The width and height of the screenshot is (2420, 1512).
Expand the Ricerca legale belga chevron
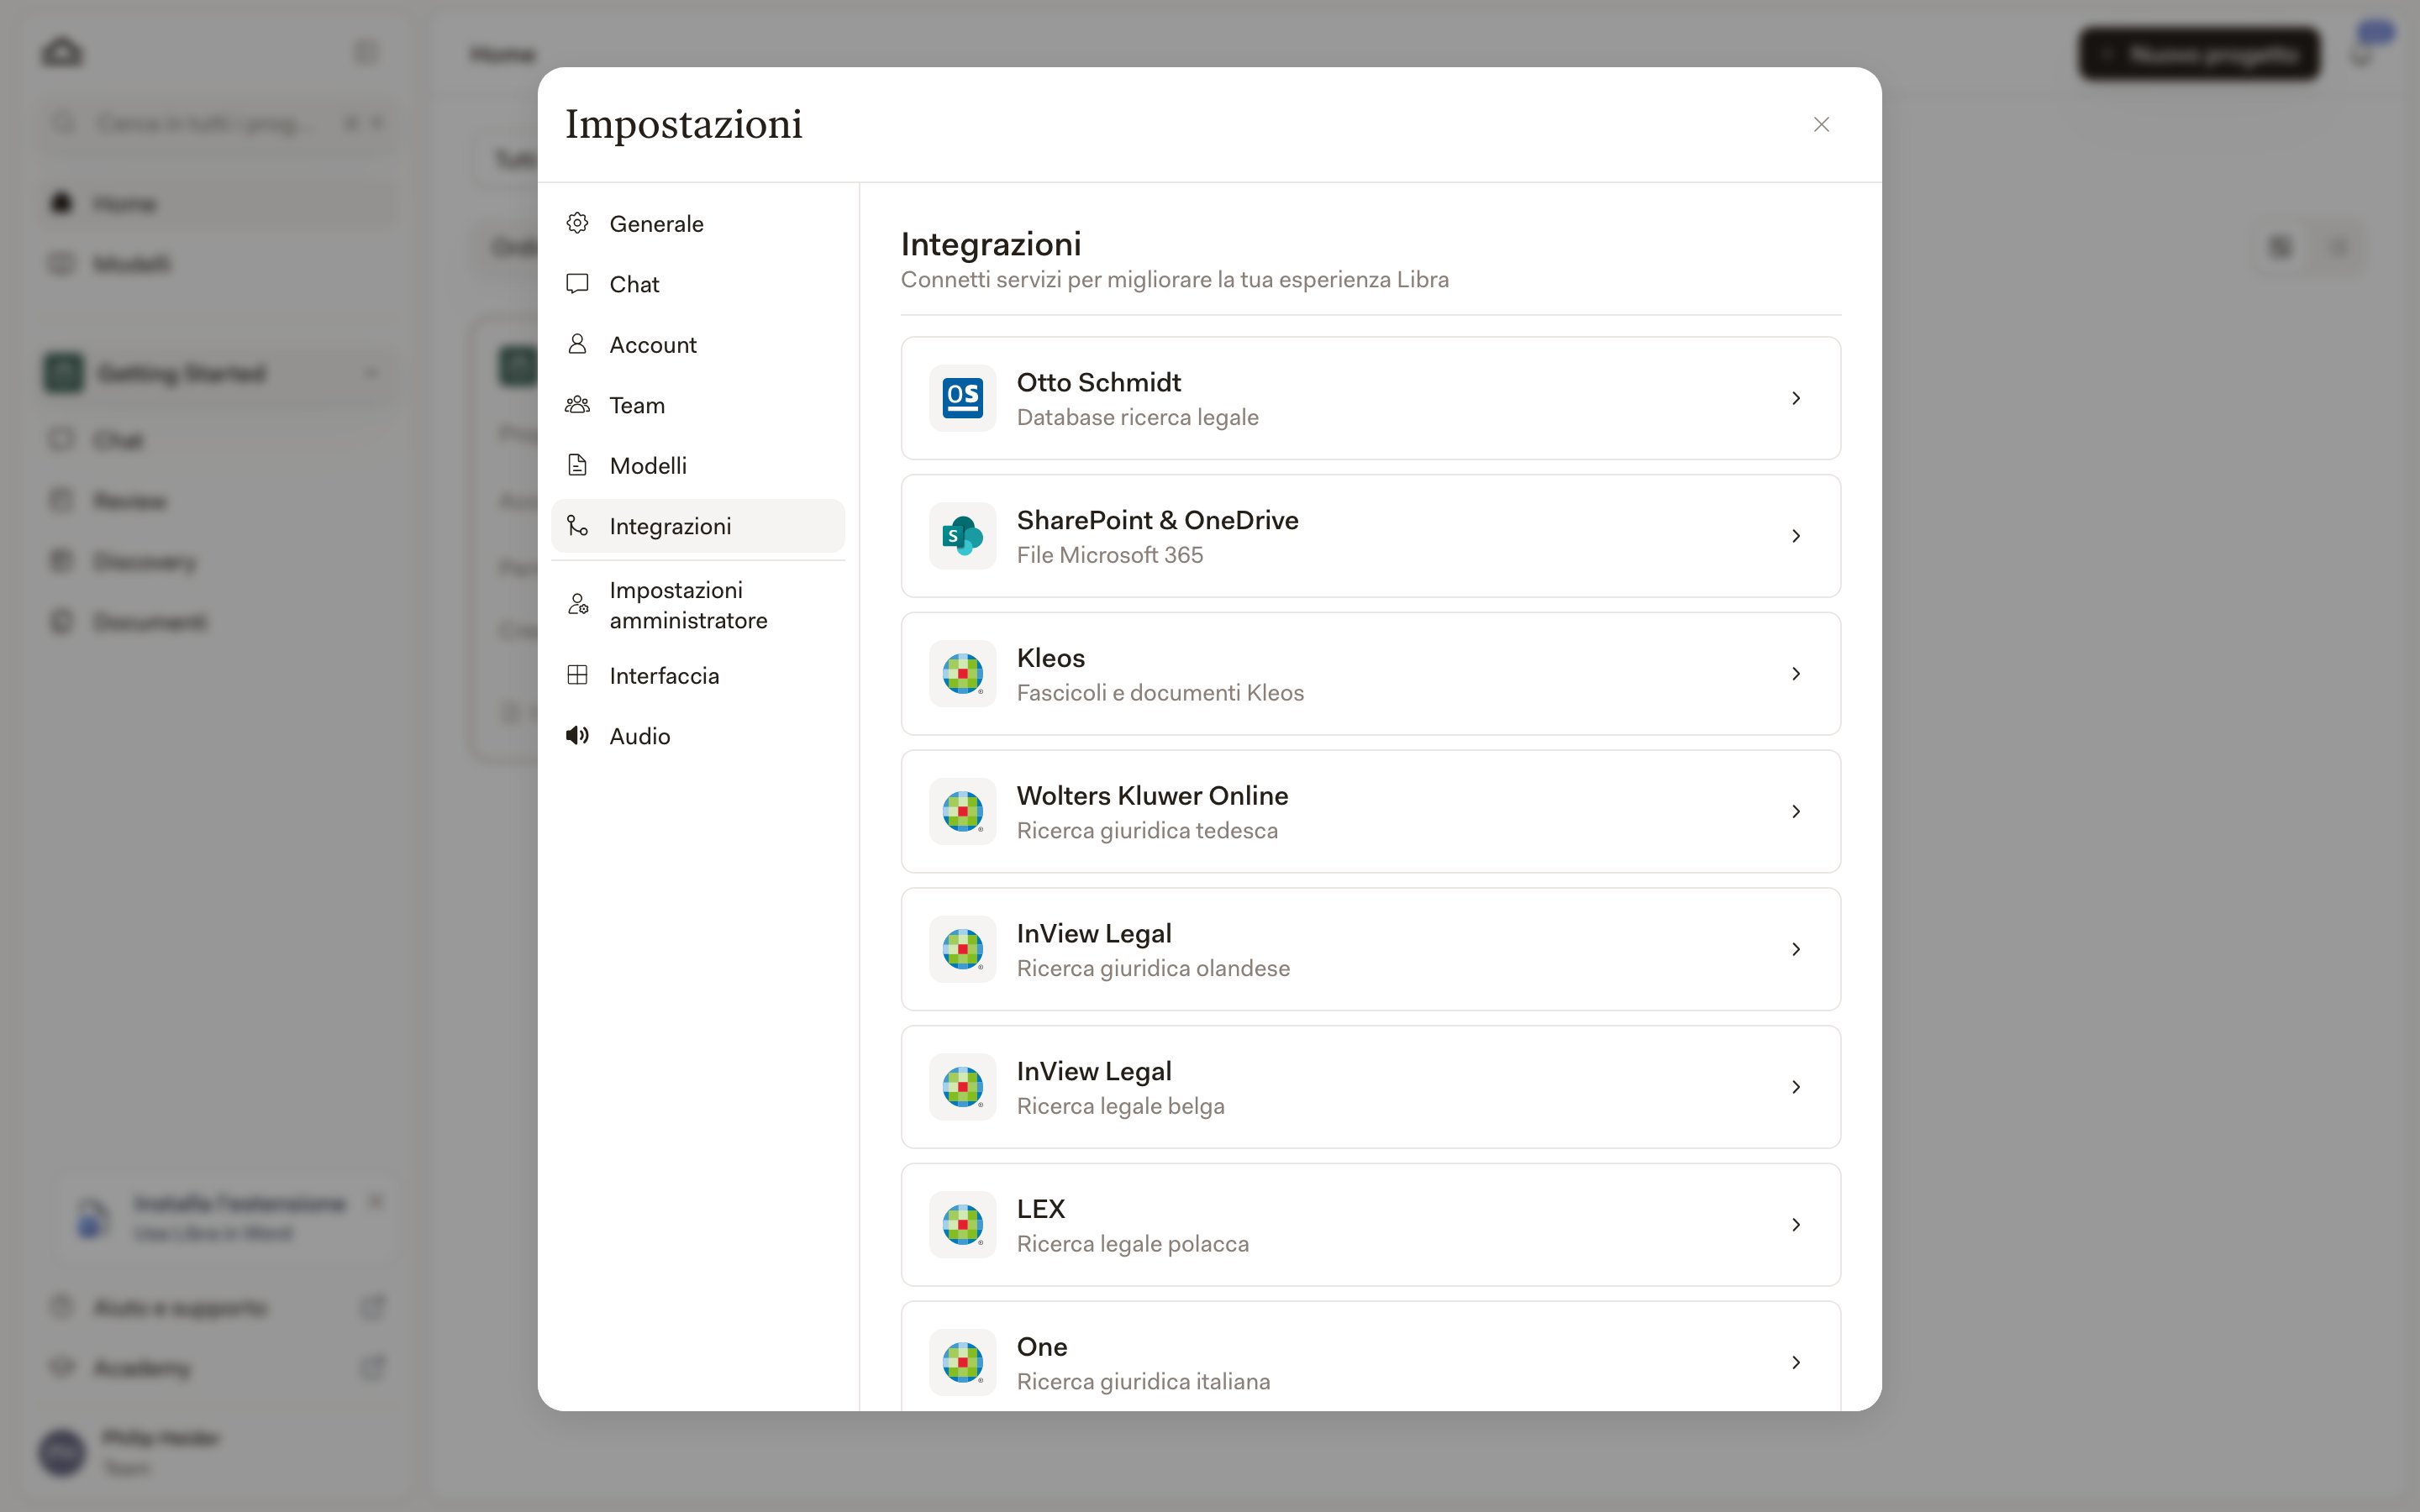coord(1796,1087)
